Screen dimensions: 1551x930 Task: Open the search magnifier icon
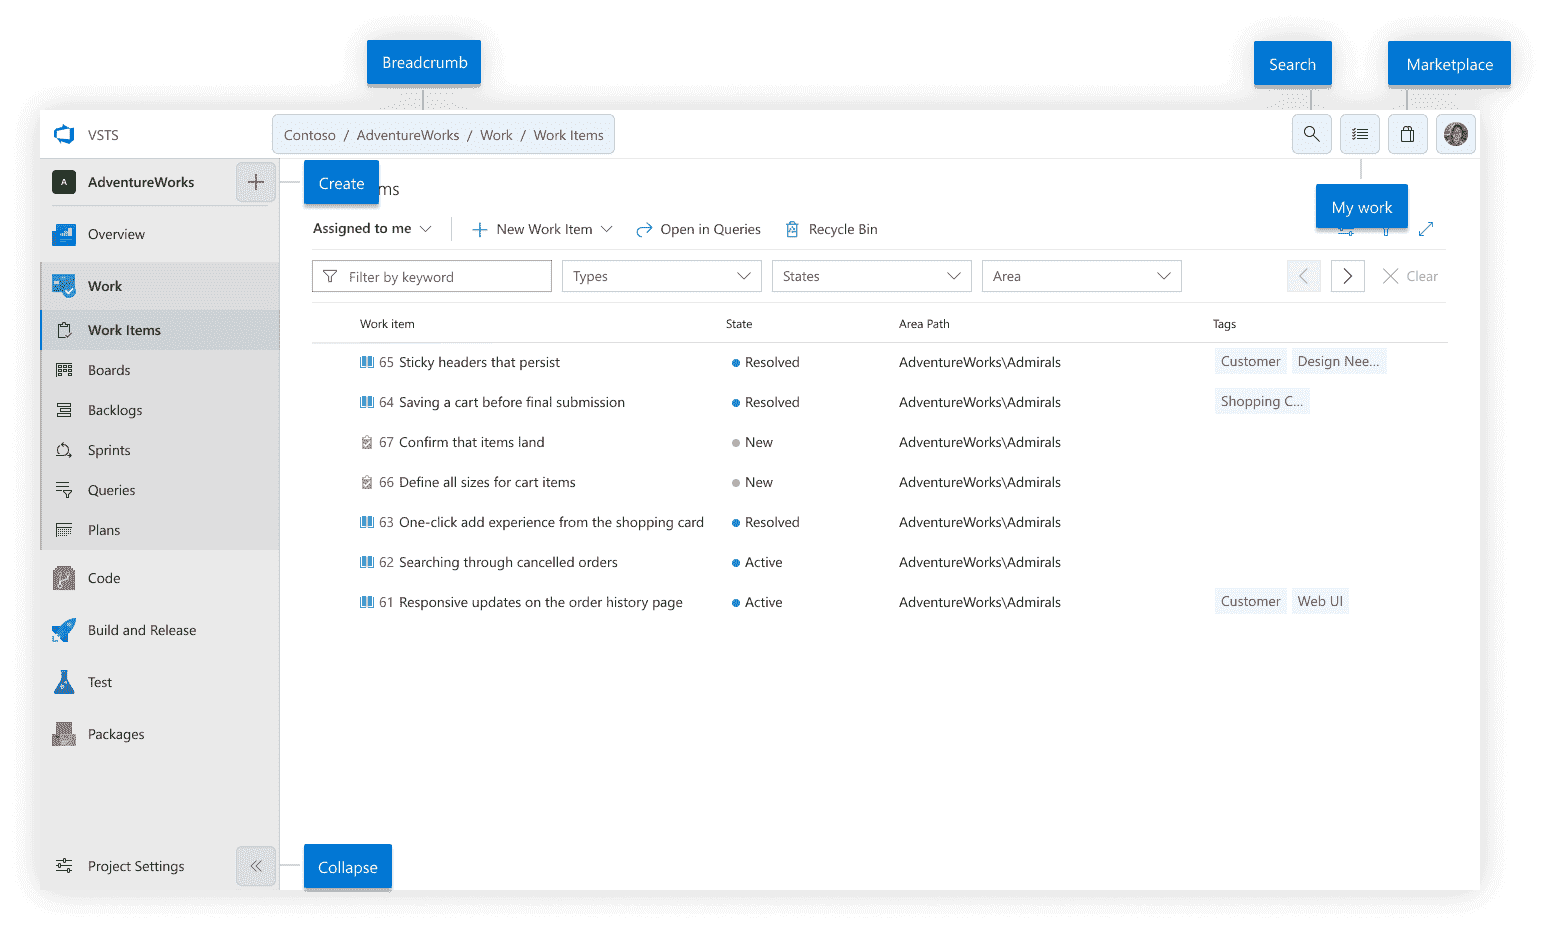coord(1311,134)
